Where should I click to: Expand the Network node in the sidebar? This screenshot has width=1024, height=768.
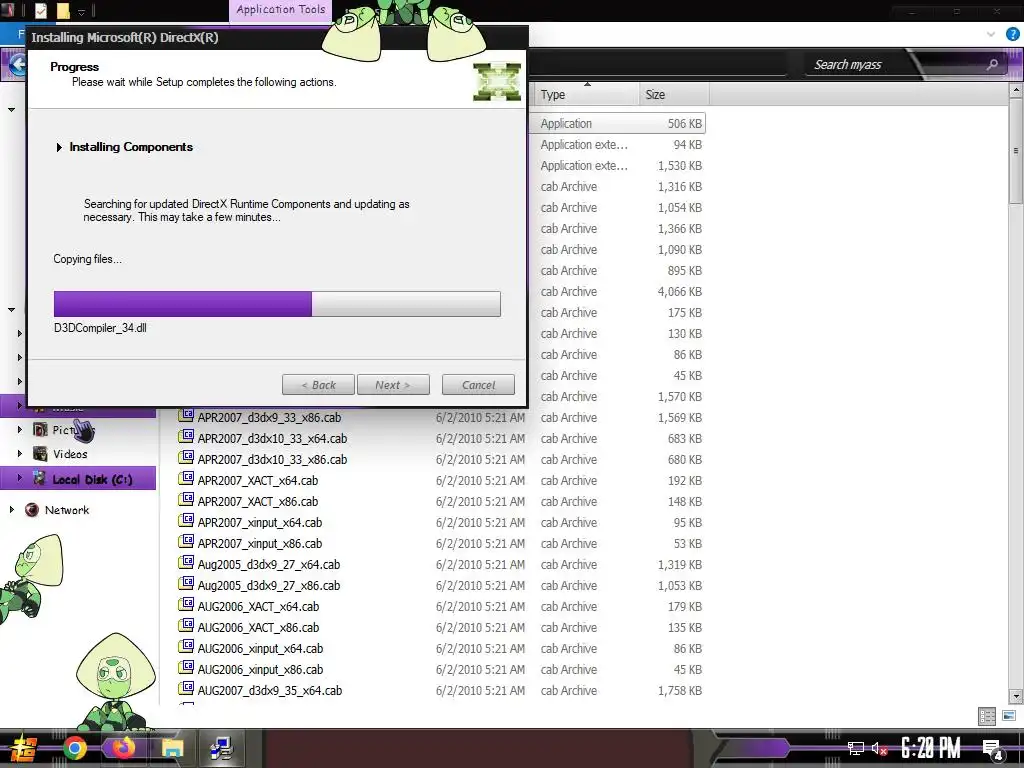tap(12, 510)
